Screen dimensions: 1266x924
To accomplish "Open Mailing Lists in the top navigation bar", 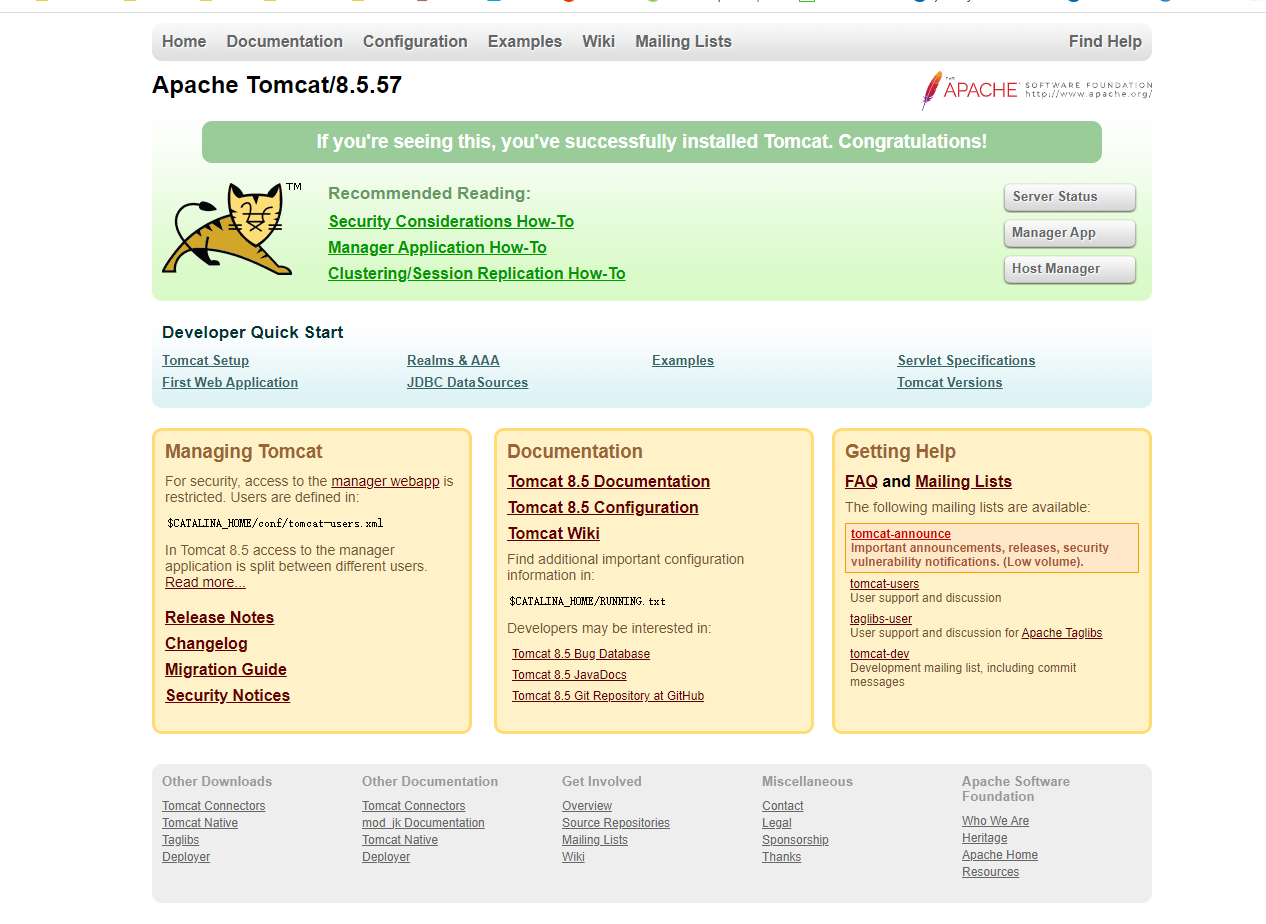I will (x=684, y=41).
